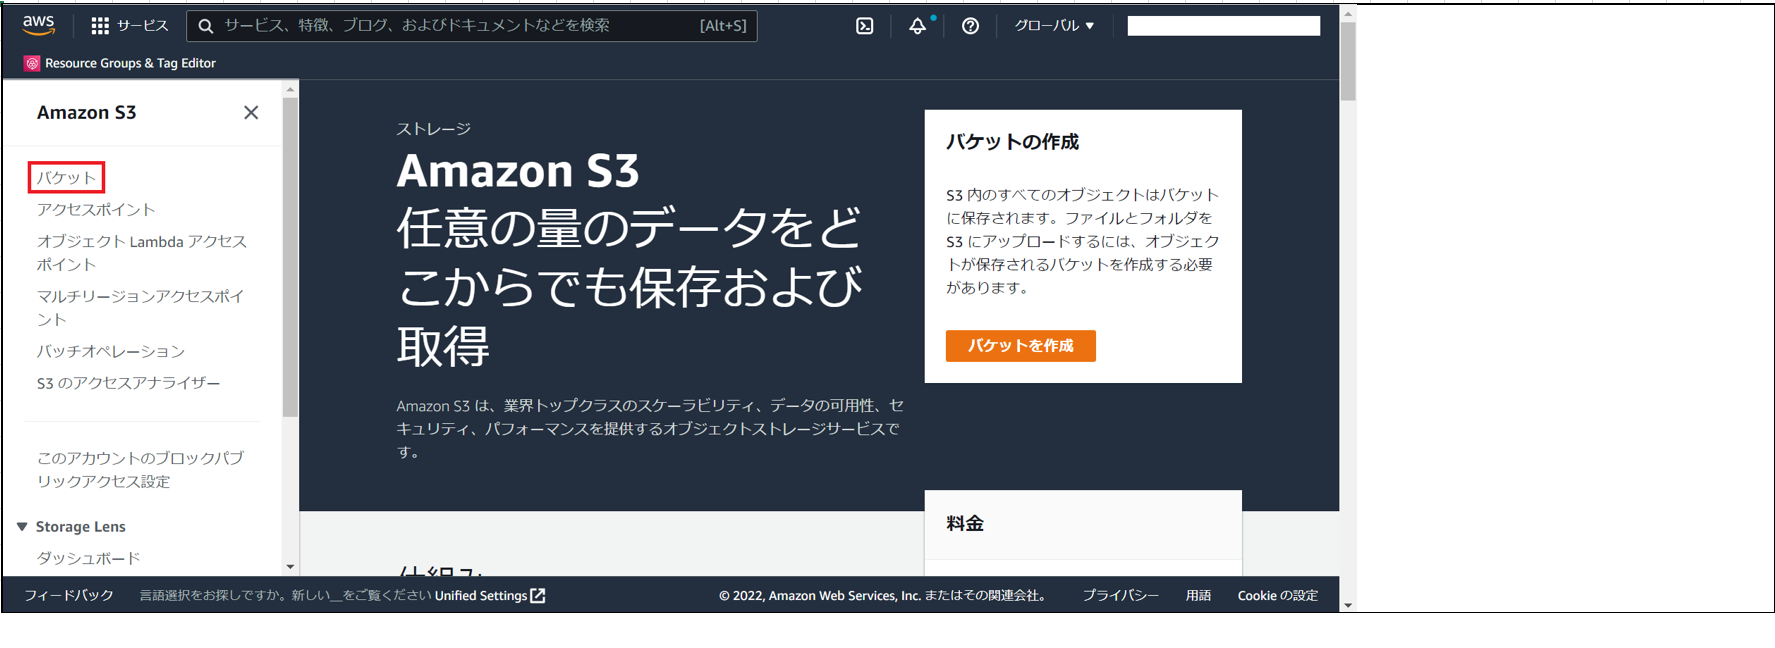Click the AWS logo home icon
This screenshot has width=1775, height=648.
[x=38, y=25]
